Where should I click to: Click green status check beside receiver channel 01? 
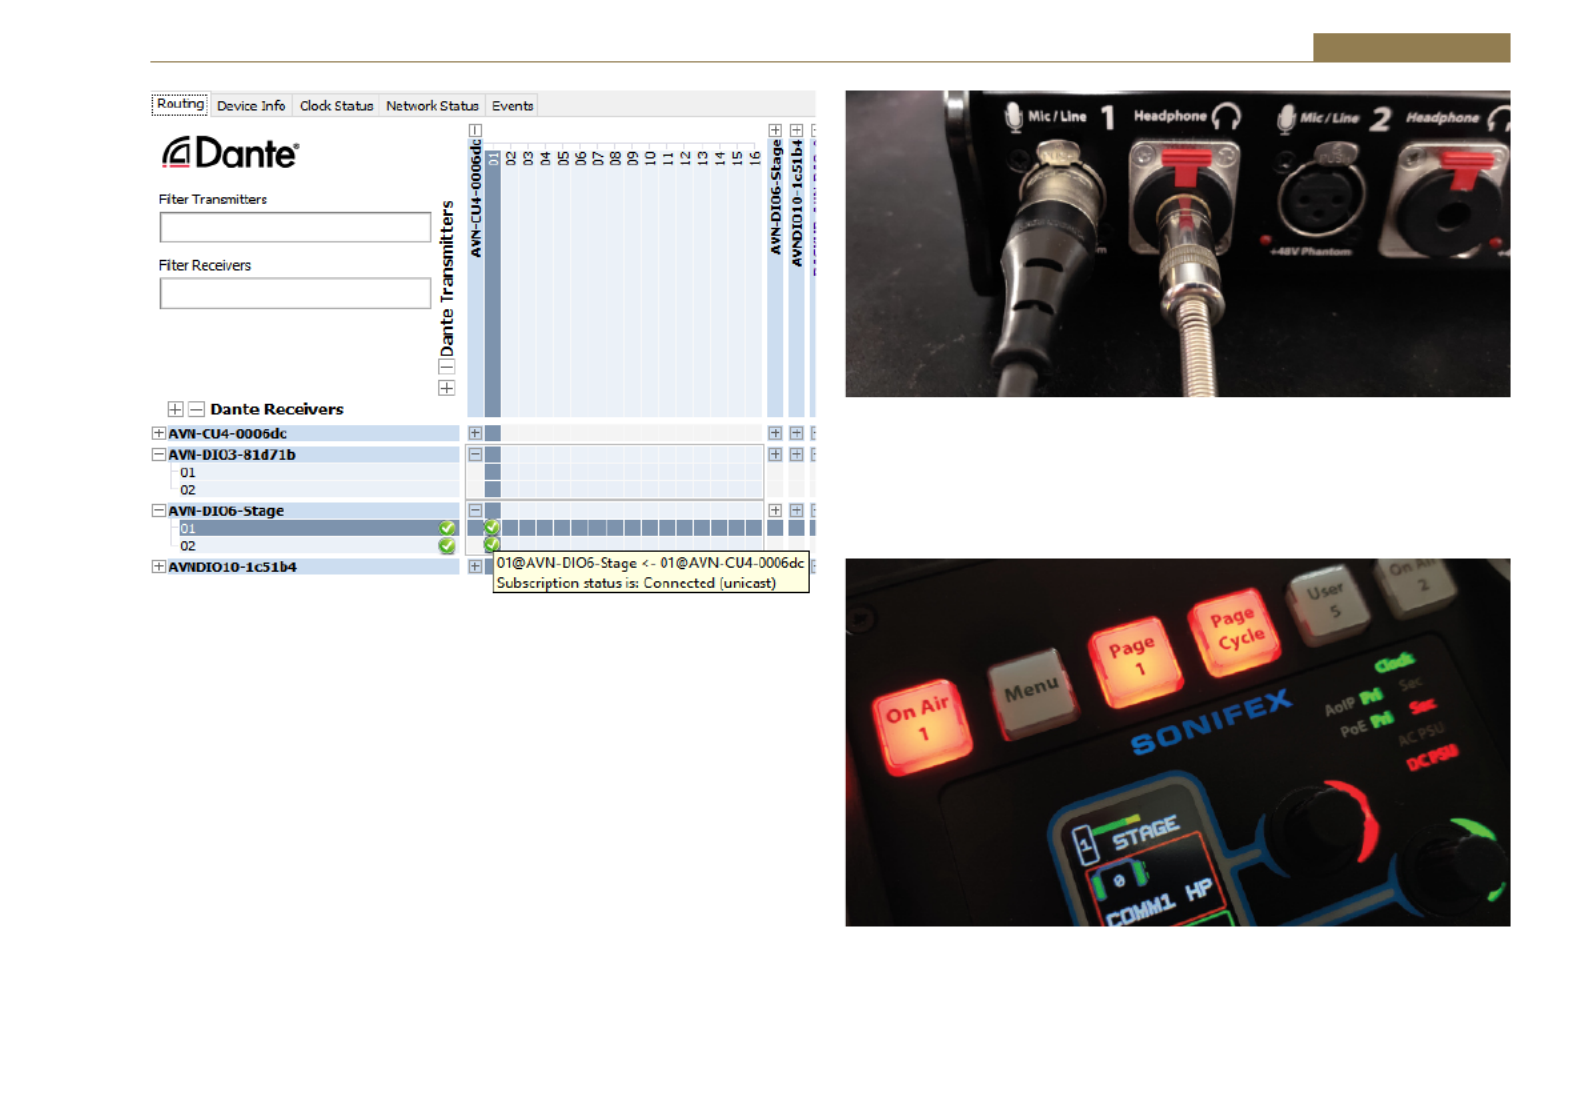[x=447, y=528]
